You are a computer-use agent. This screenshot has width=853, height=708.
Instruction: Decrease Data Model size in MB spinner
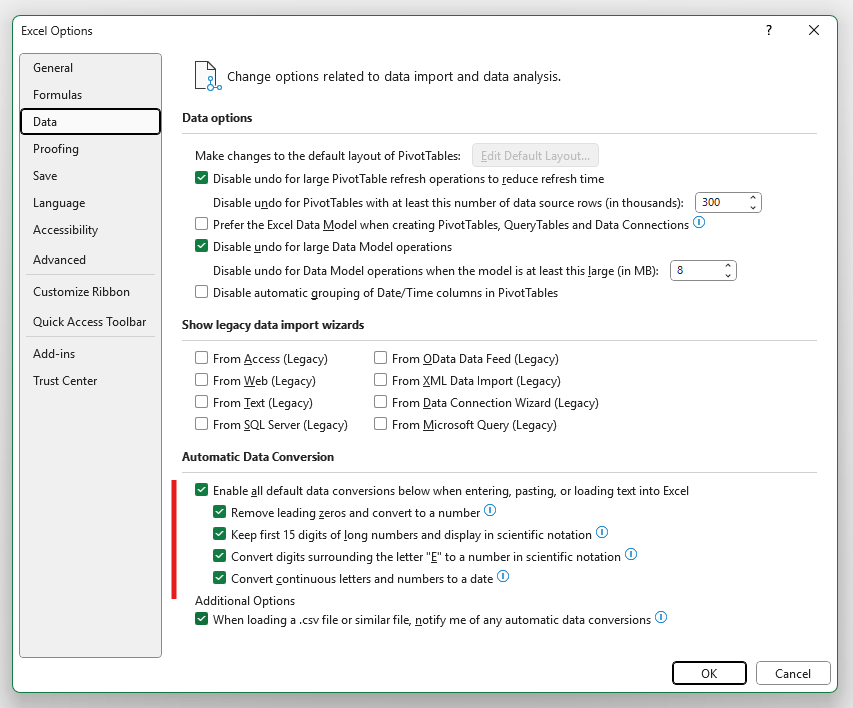click(728, 276)
